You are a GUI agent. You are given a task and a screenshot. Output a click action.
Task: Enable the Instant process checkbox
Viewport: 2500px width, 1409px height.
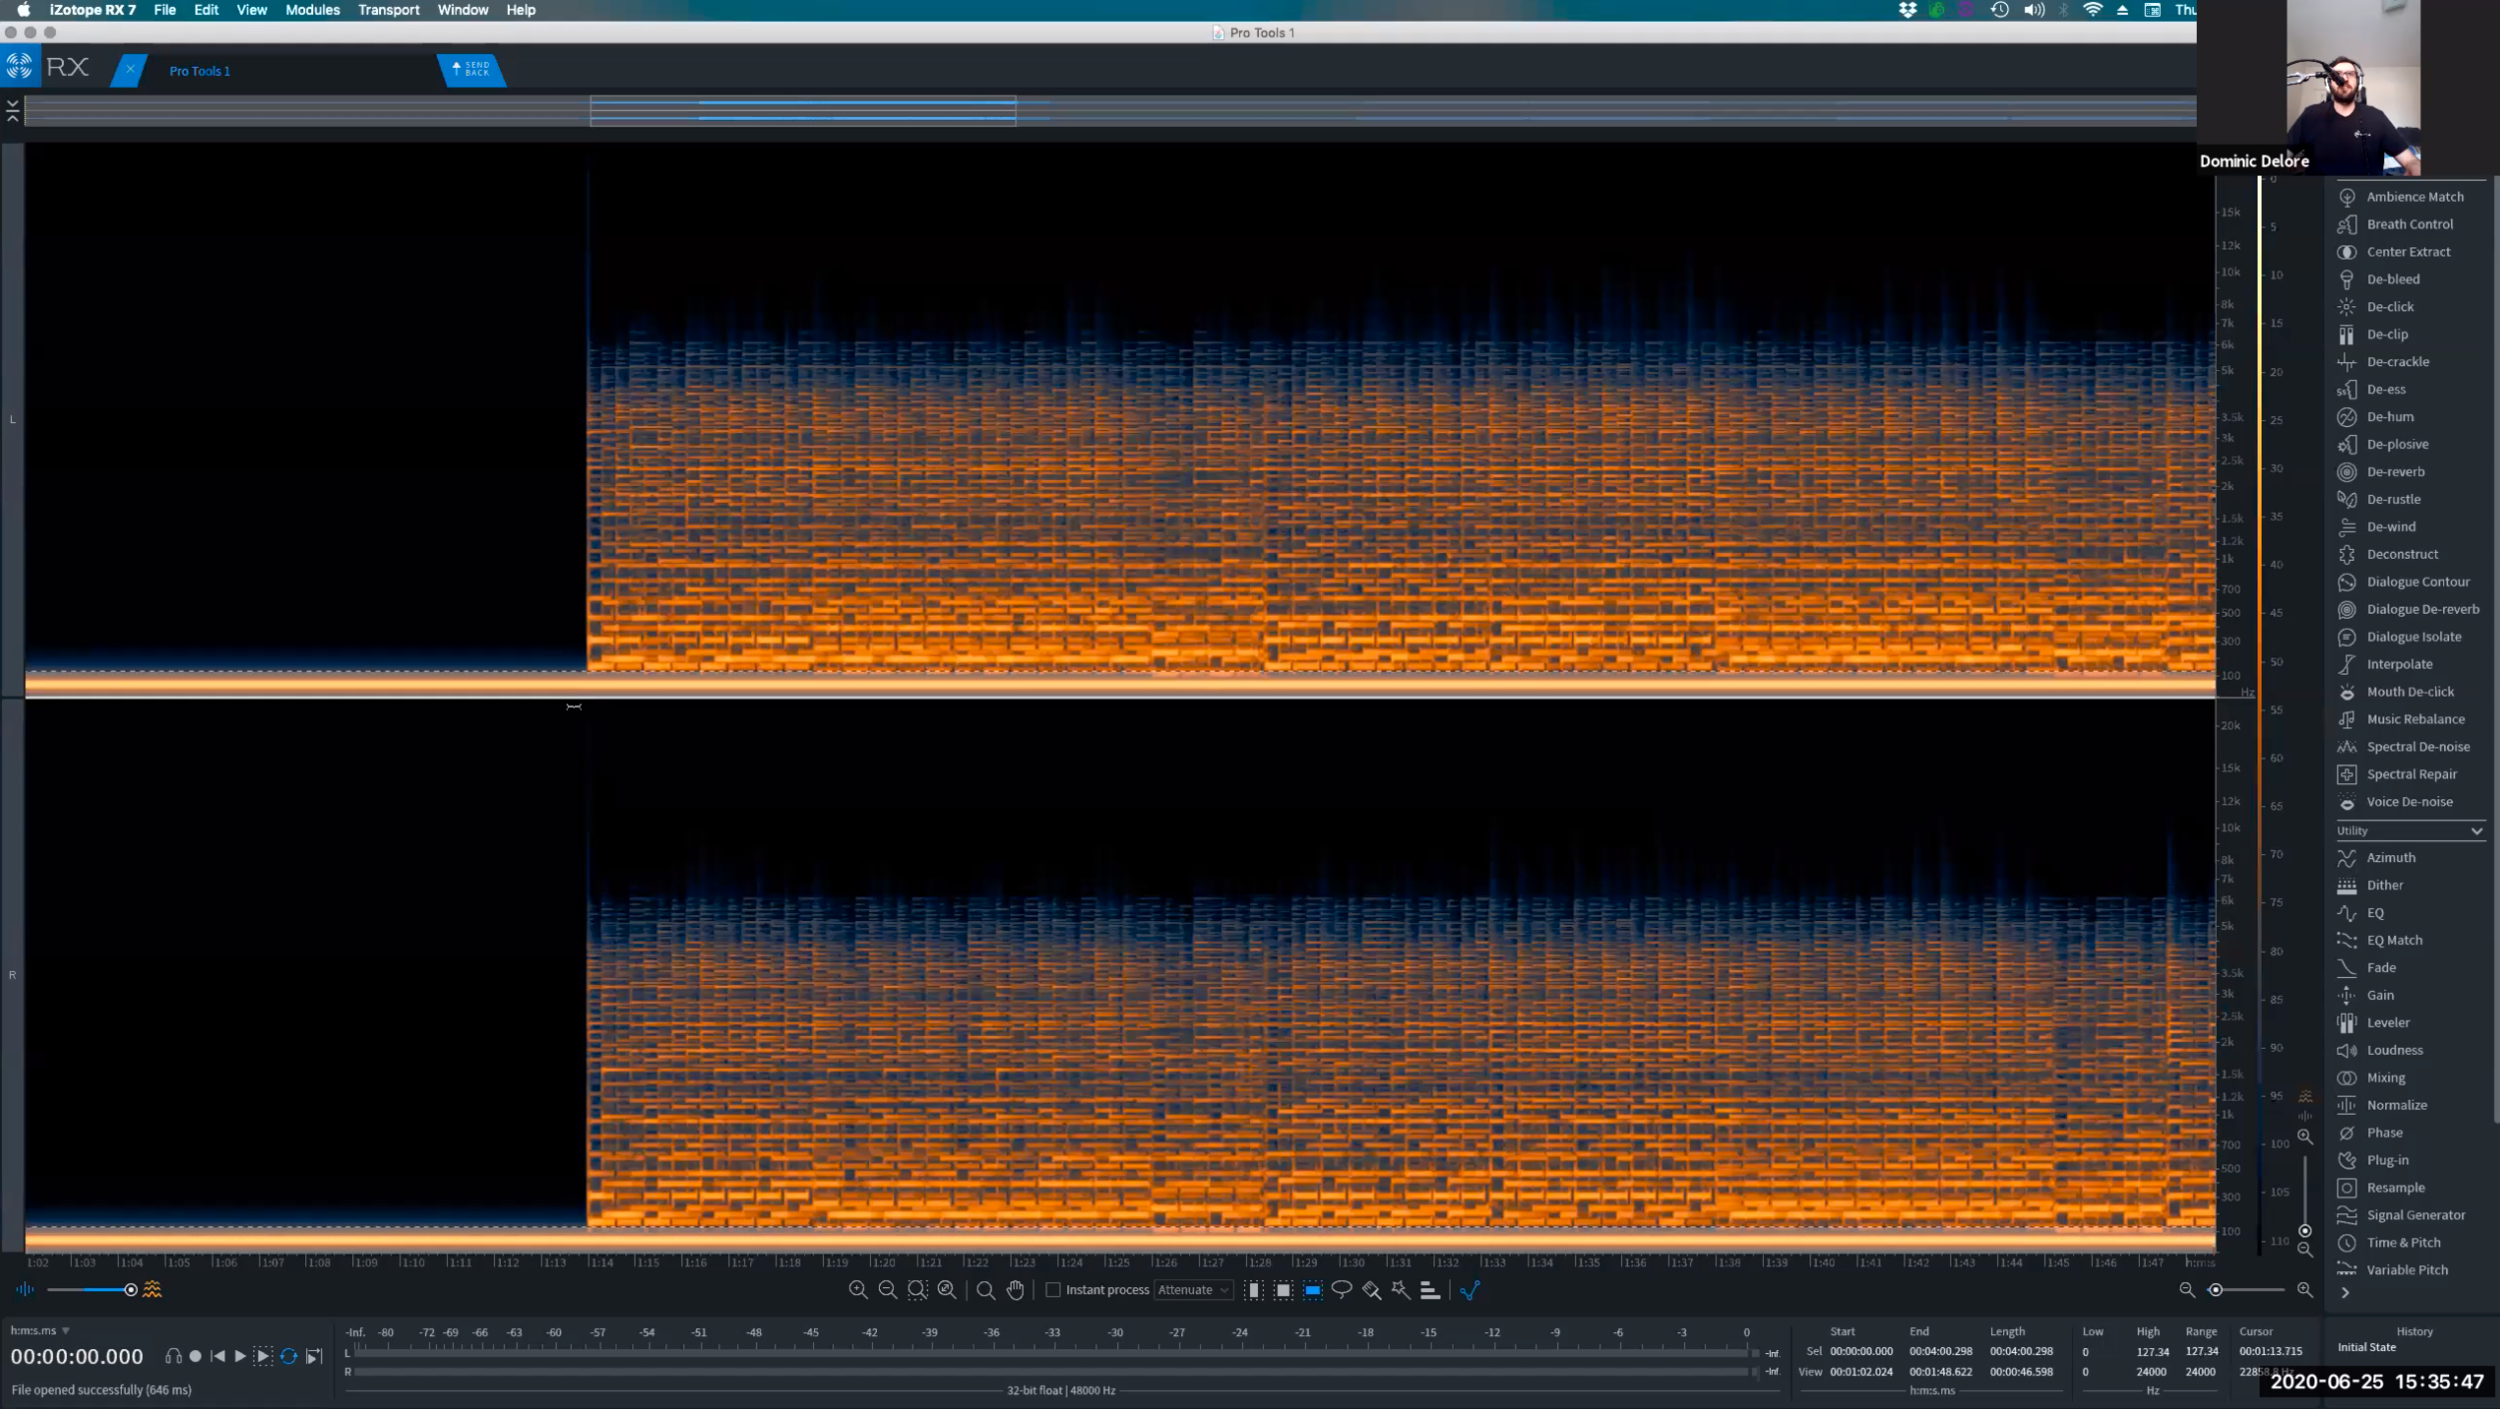point(1055,1290)
